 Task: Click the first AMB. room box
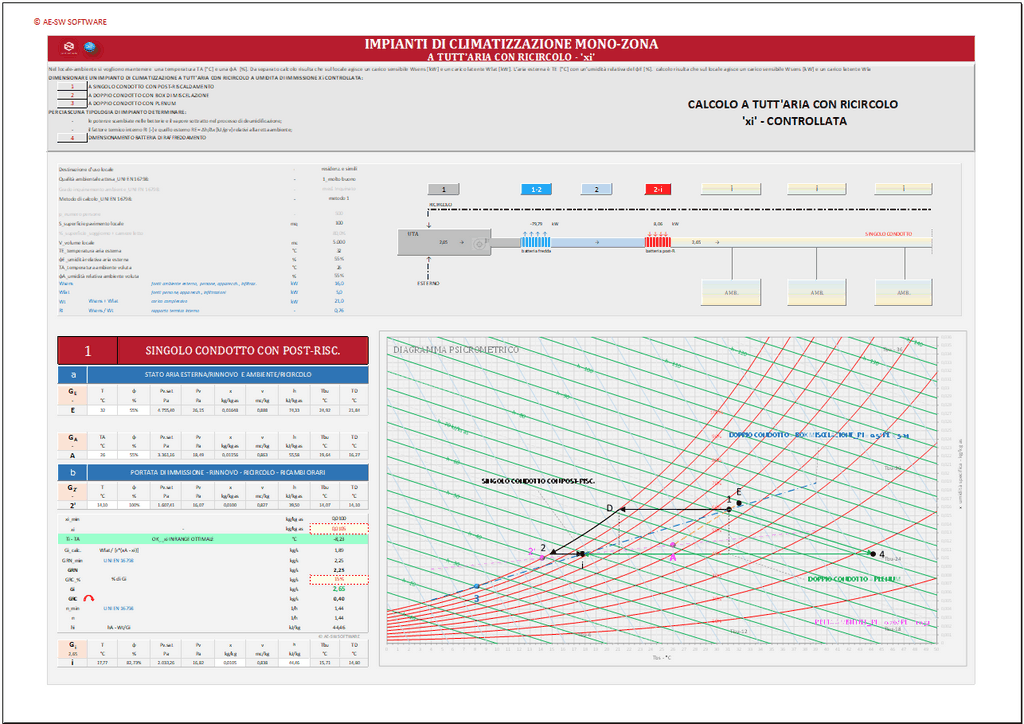click(732, 292)
